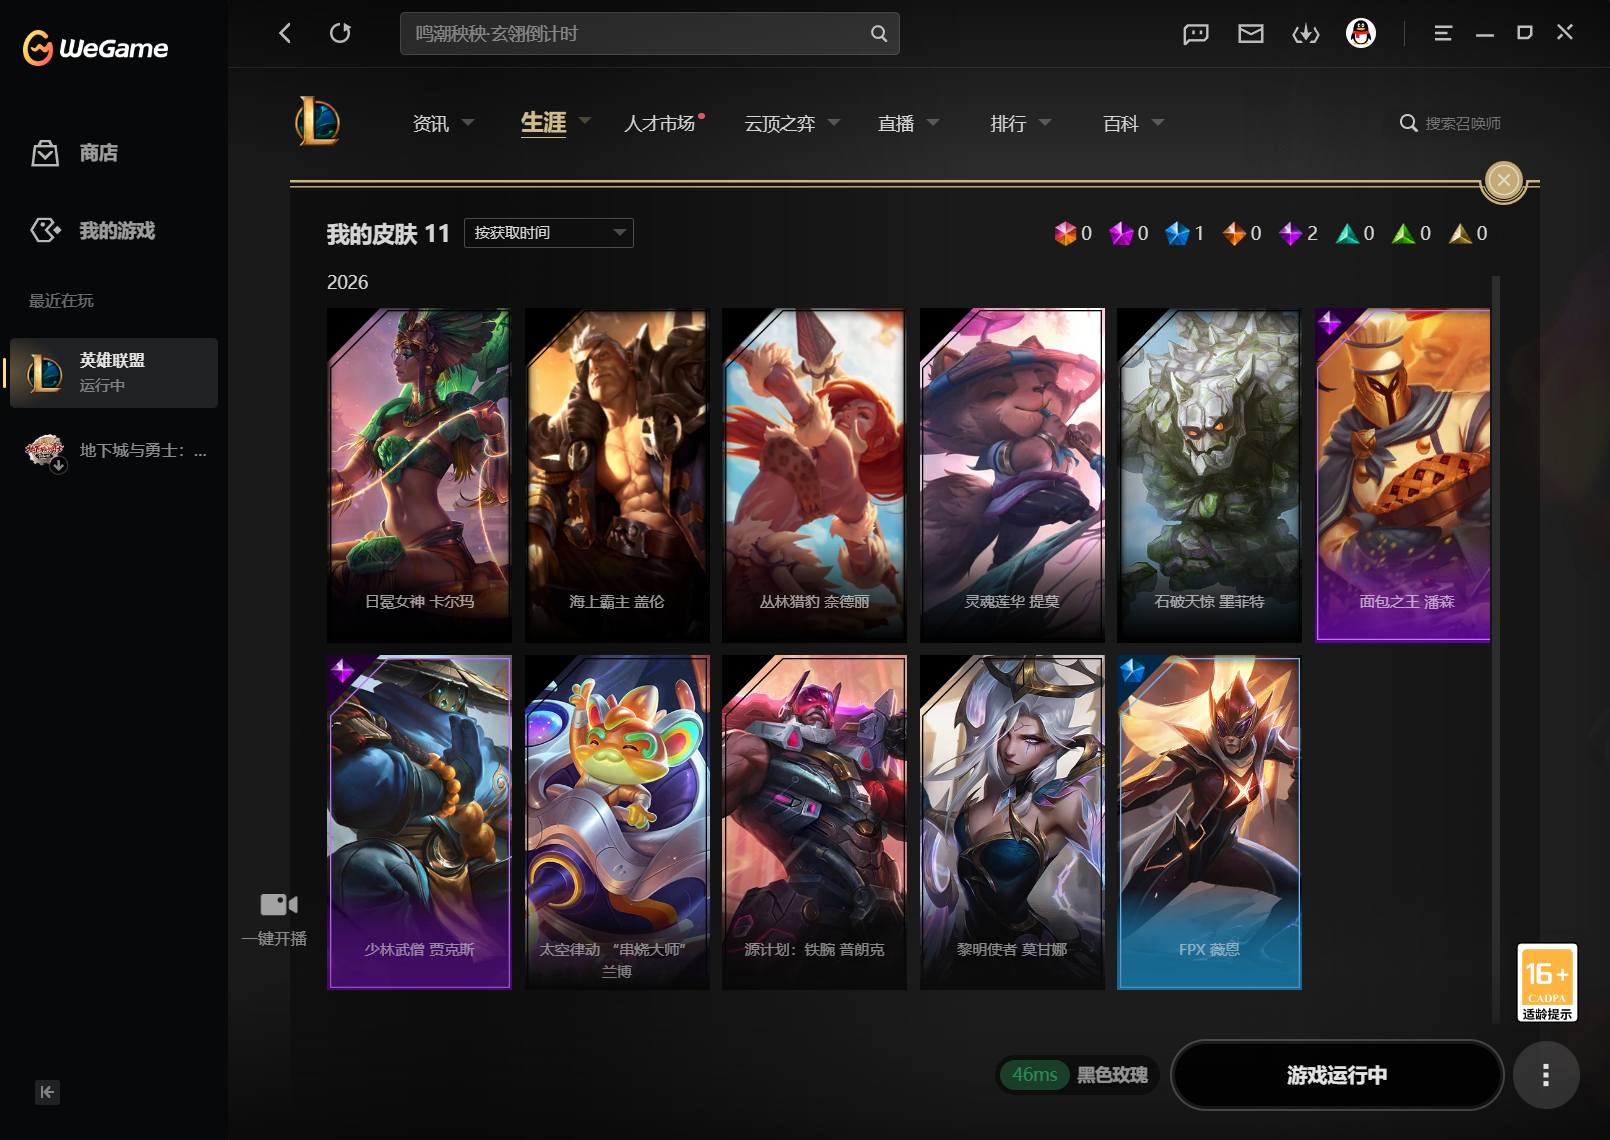Open the chat message bubble icon
The width and height of the screenshot is (1610, 1140).
click(x=1196, y=34)
